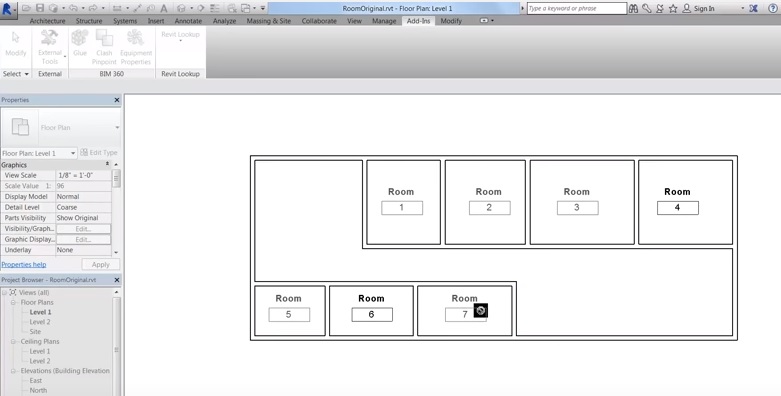Open External Tools in the ribbon
The height and width of the screenshot is (396, 781).
[50, 47]
